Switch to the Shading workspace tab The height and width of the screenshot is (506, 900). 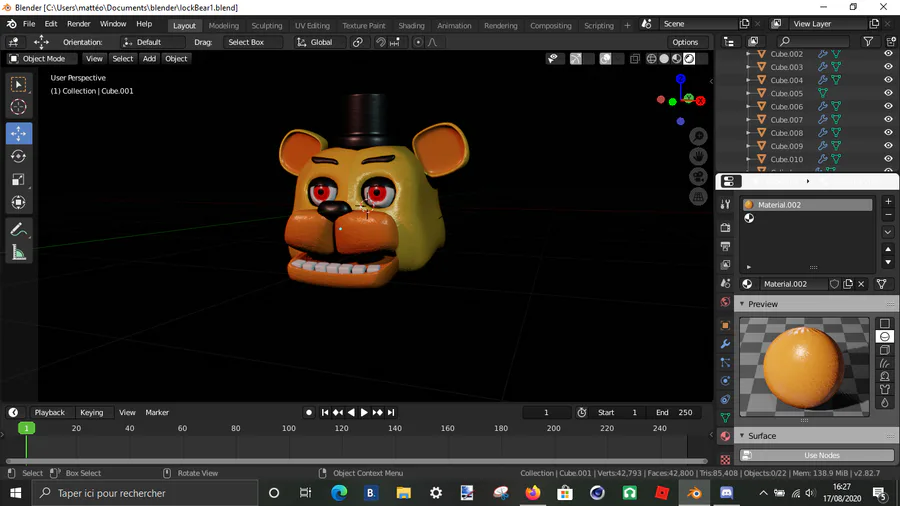click(412, 25)
